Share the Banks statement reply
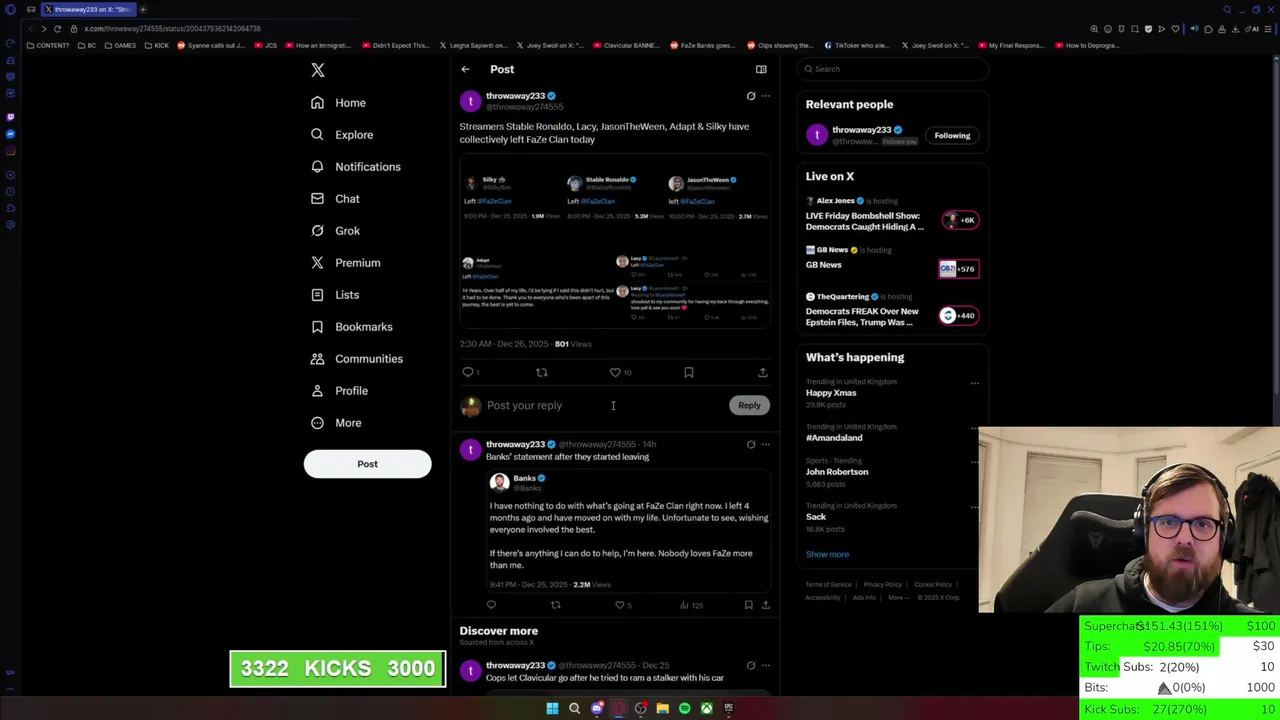1280x720 pixels. click(x=766, y=605)
